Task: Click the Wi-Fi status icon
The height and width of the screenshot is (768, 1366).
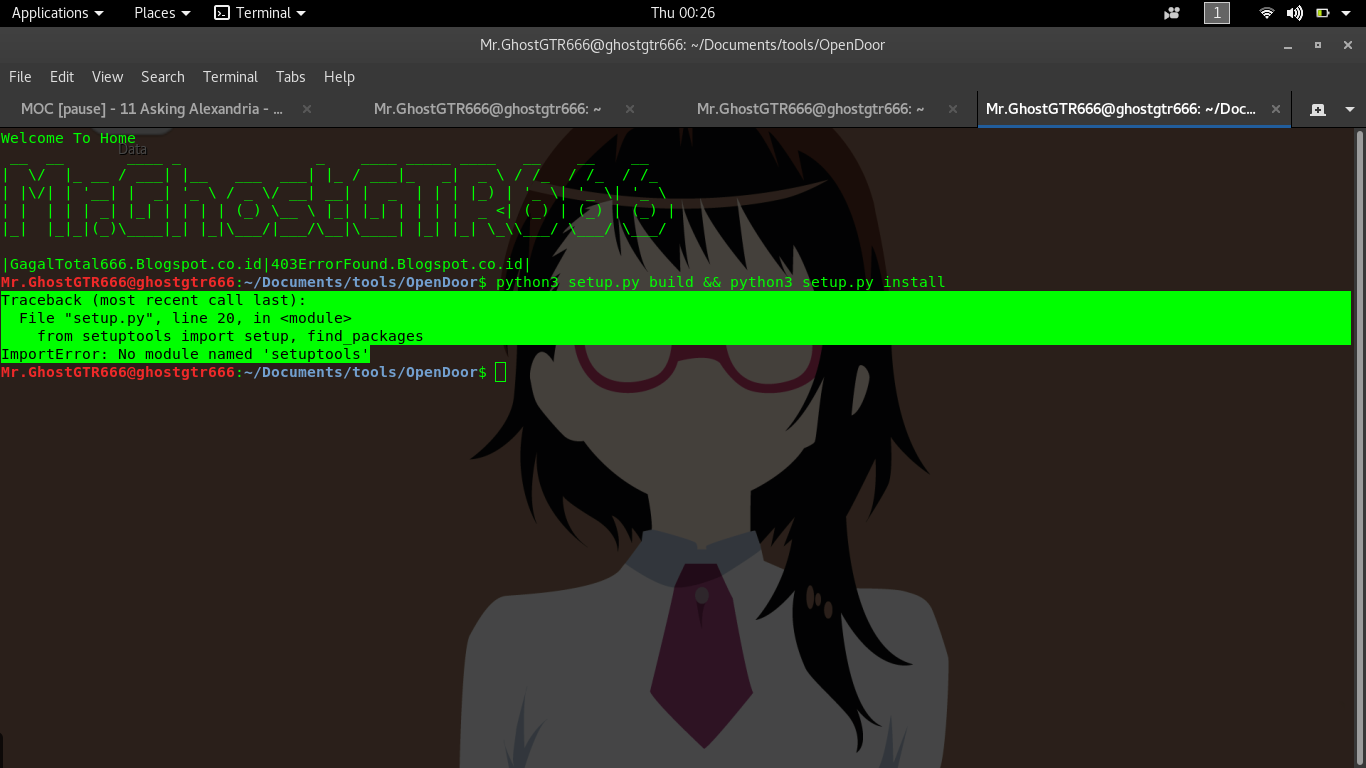Action: (x=1267, y=13)
